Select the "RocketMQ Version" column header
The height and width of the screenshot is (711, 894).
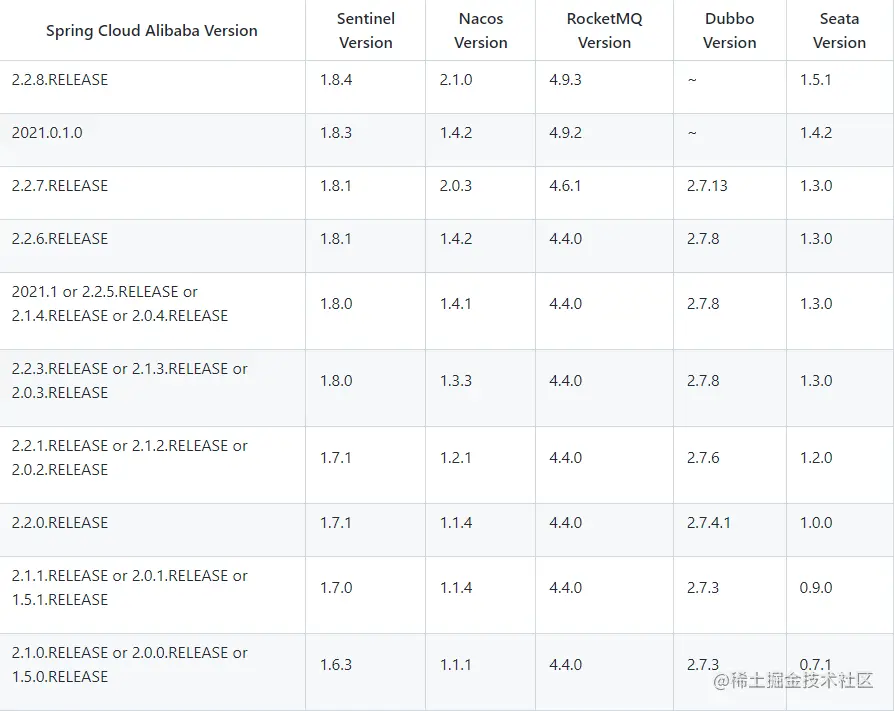tap(604, 31)
